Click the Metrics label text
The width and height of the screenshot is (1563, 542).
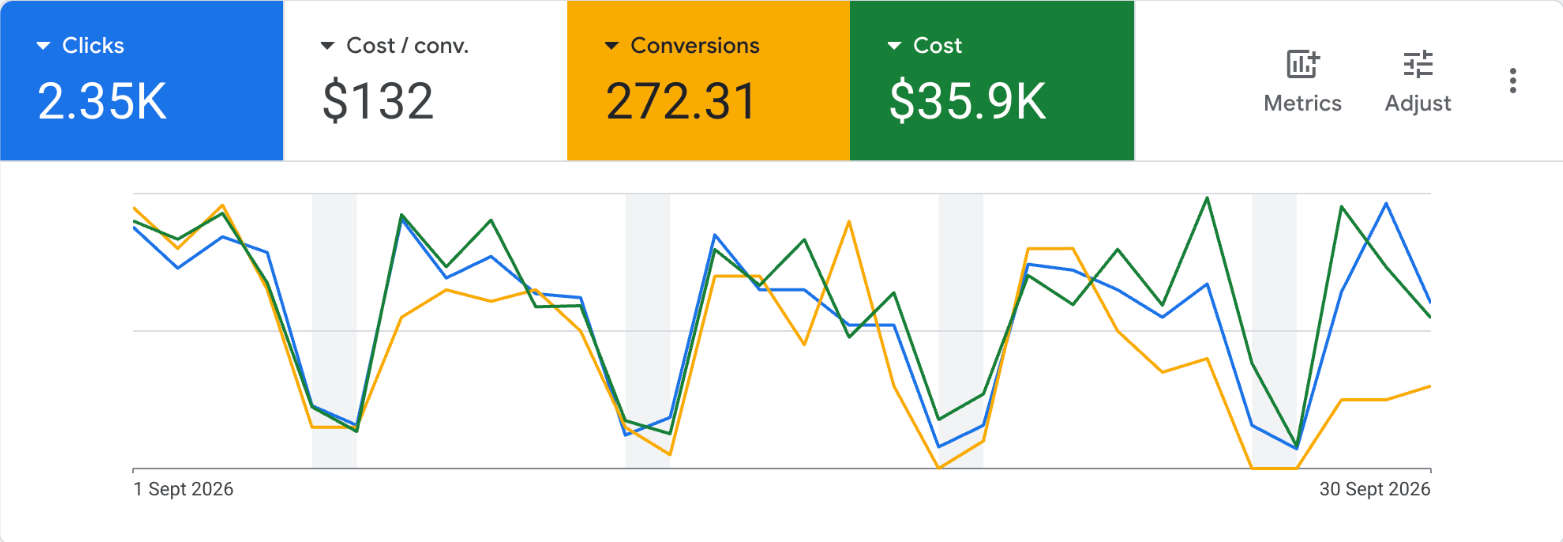pyautogui.click(x=1303, y=103)
